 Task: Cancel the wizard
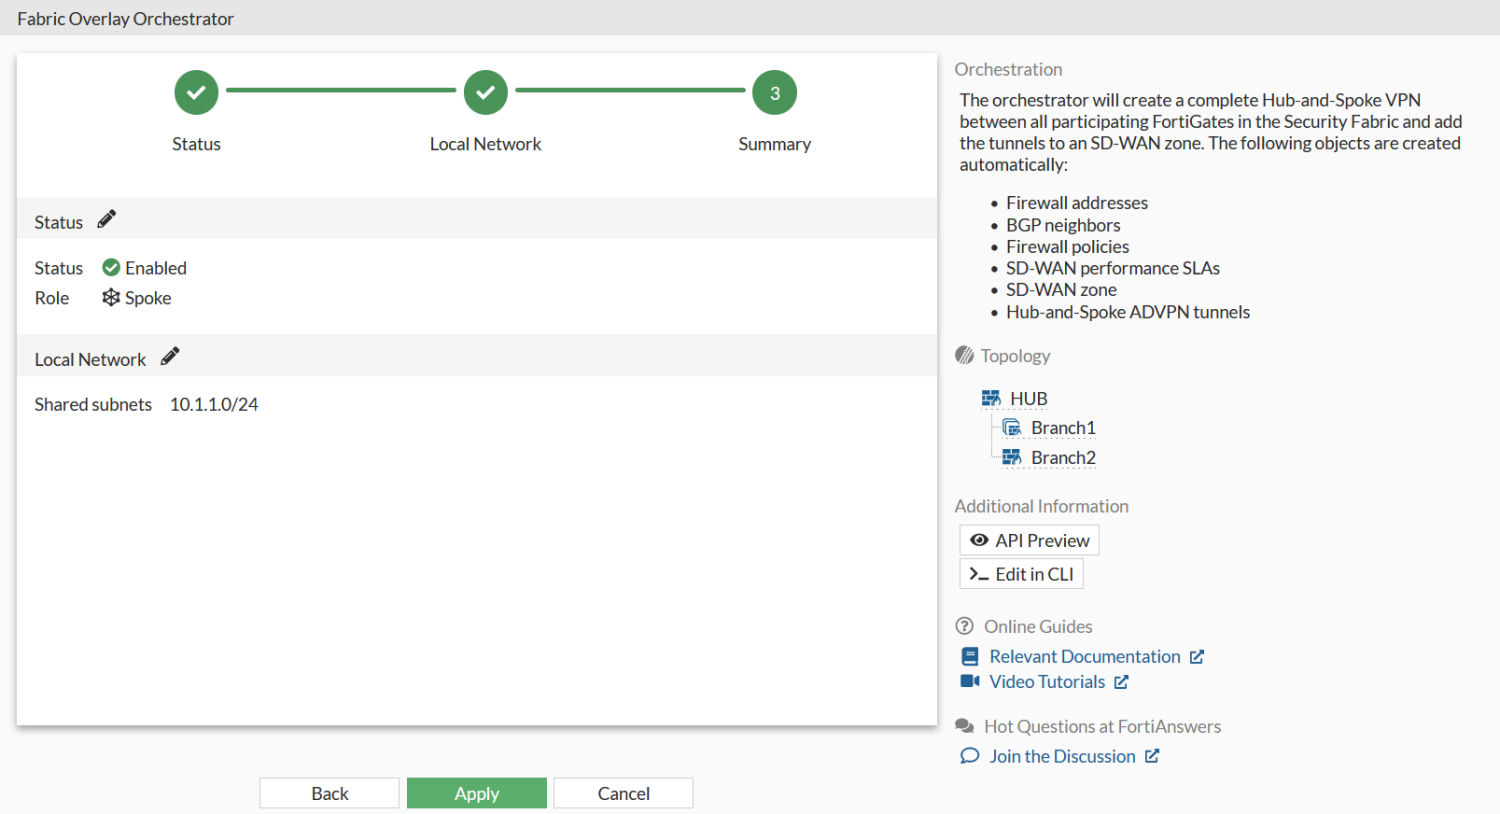(x=624, y=793)
